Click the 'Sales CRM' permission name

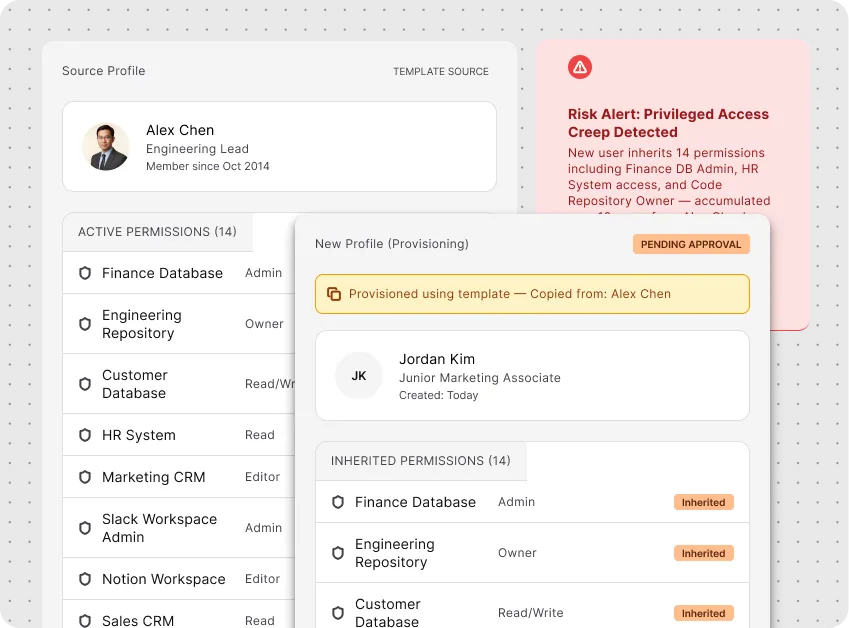point(138,620)
